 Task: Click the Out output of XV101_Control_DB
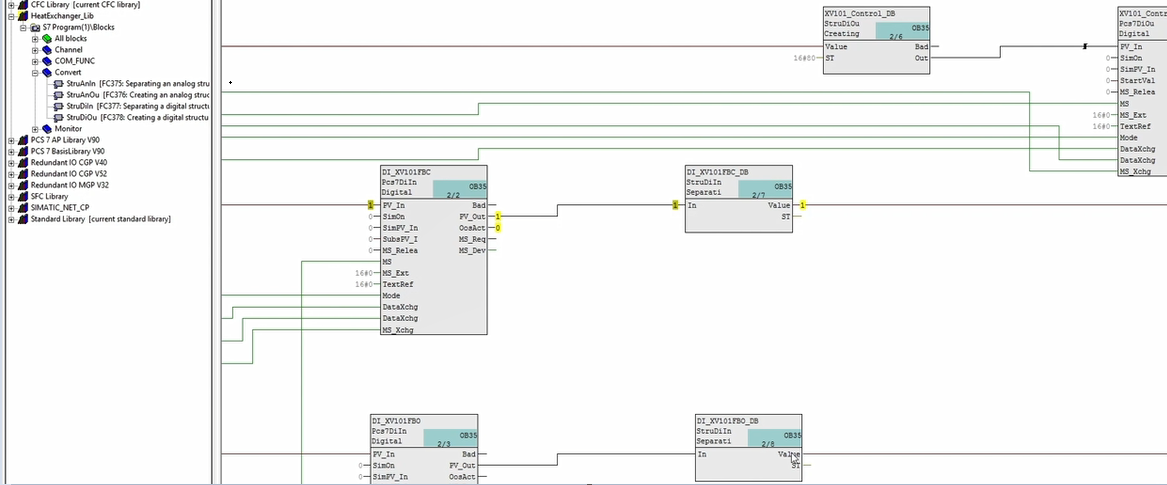921,58
